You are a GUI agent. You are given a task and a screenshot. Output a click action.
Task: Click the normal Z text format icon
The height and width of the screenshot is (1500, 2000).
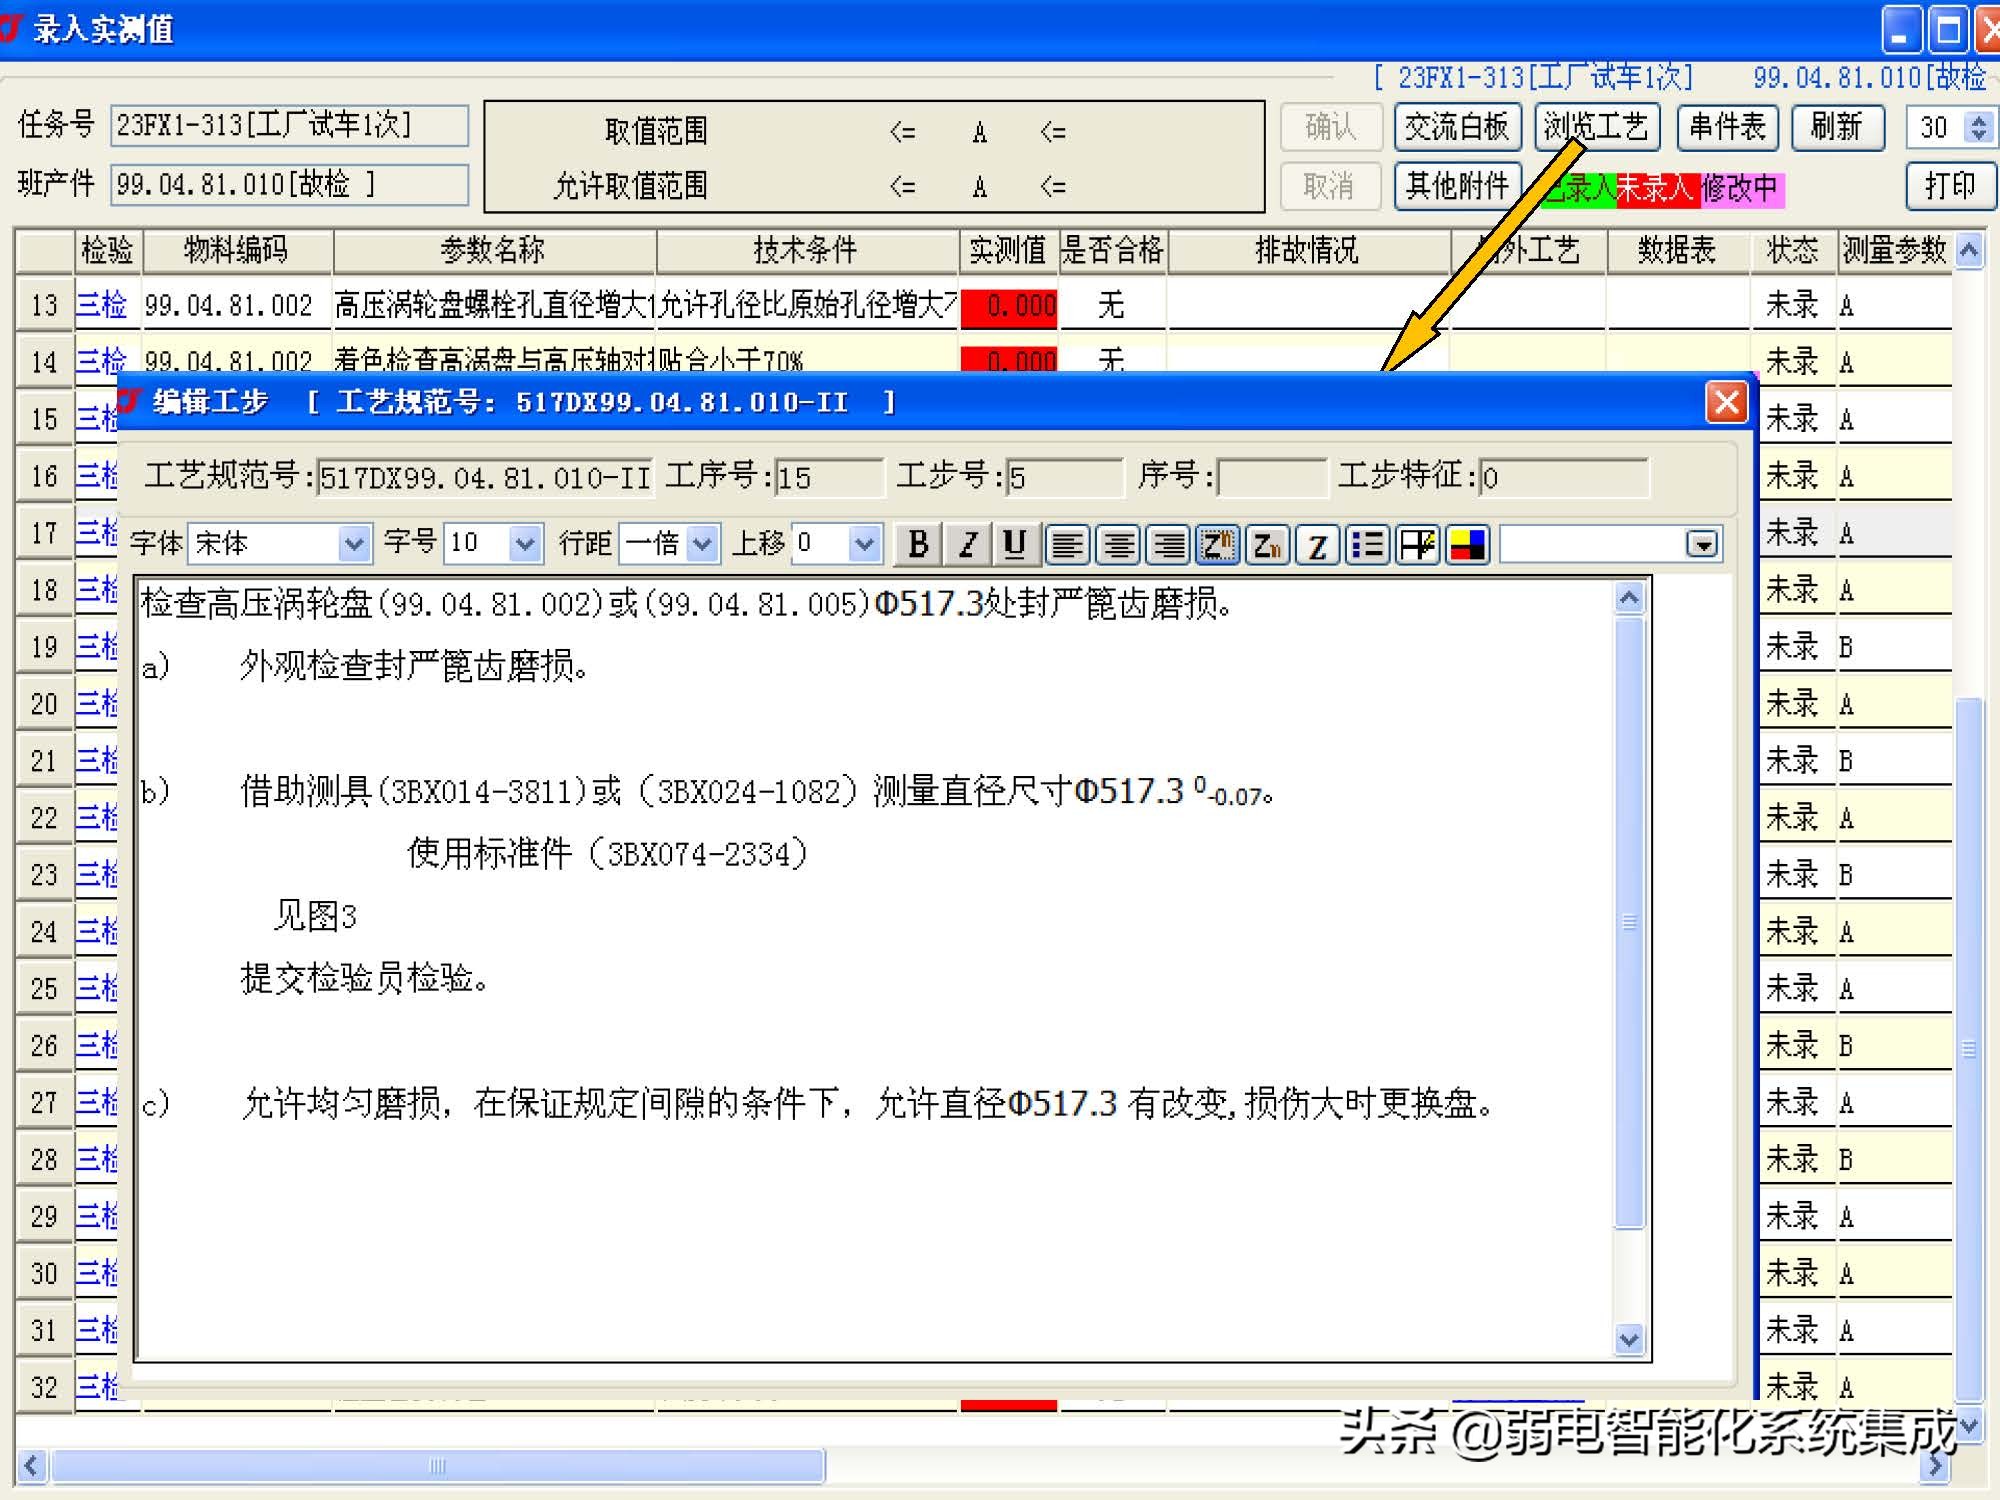tap(1318, 545)
